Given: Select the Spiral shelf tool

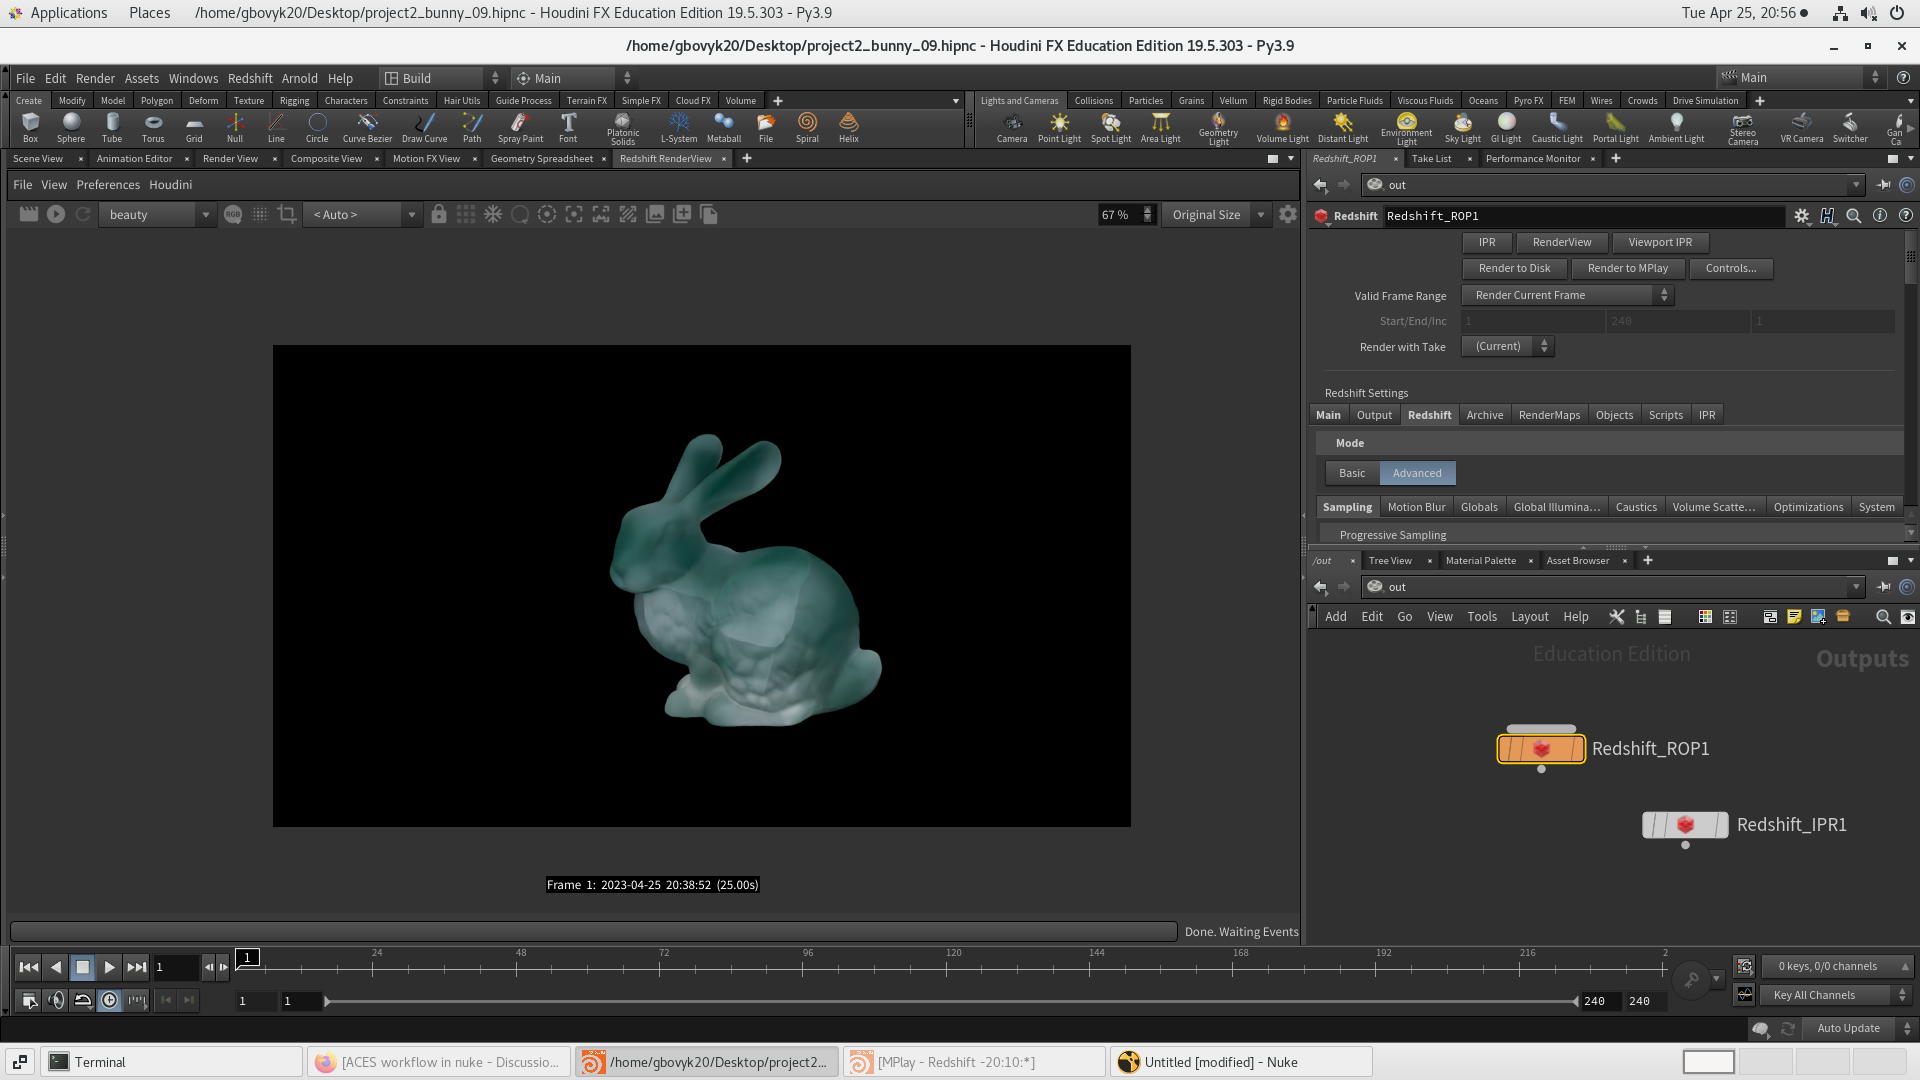Looking at the screenshot, I should pos(807,126).
